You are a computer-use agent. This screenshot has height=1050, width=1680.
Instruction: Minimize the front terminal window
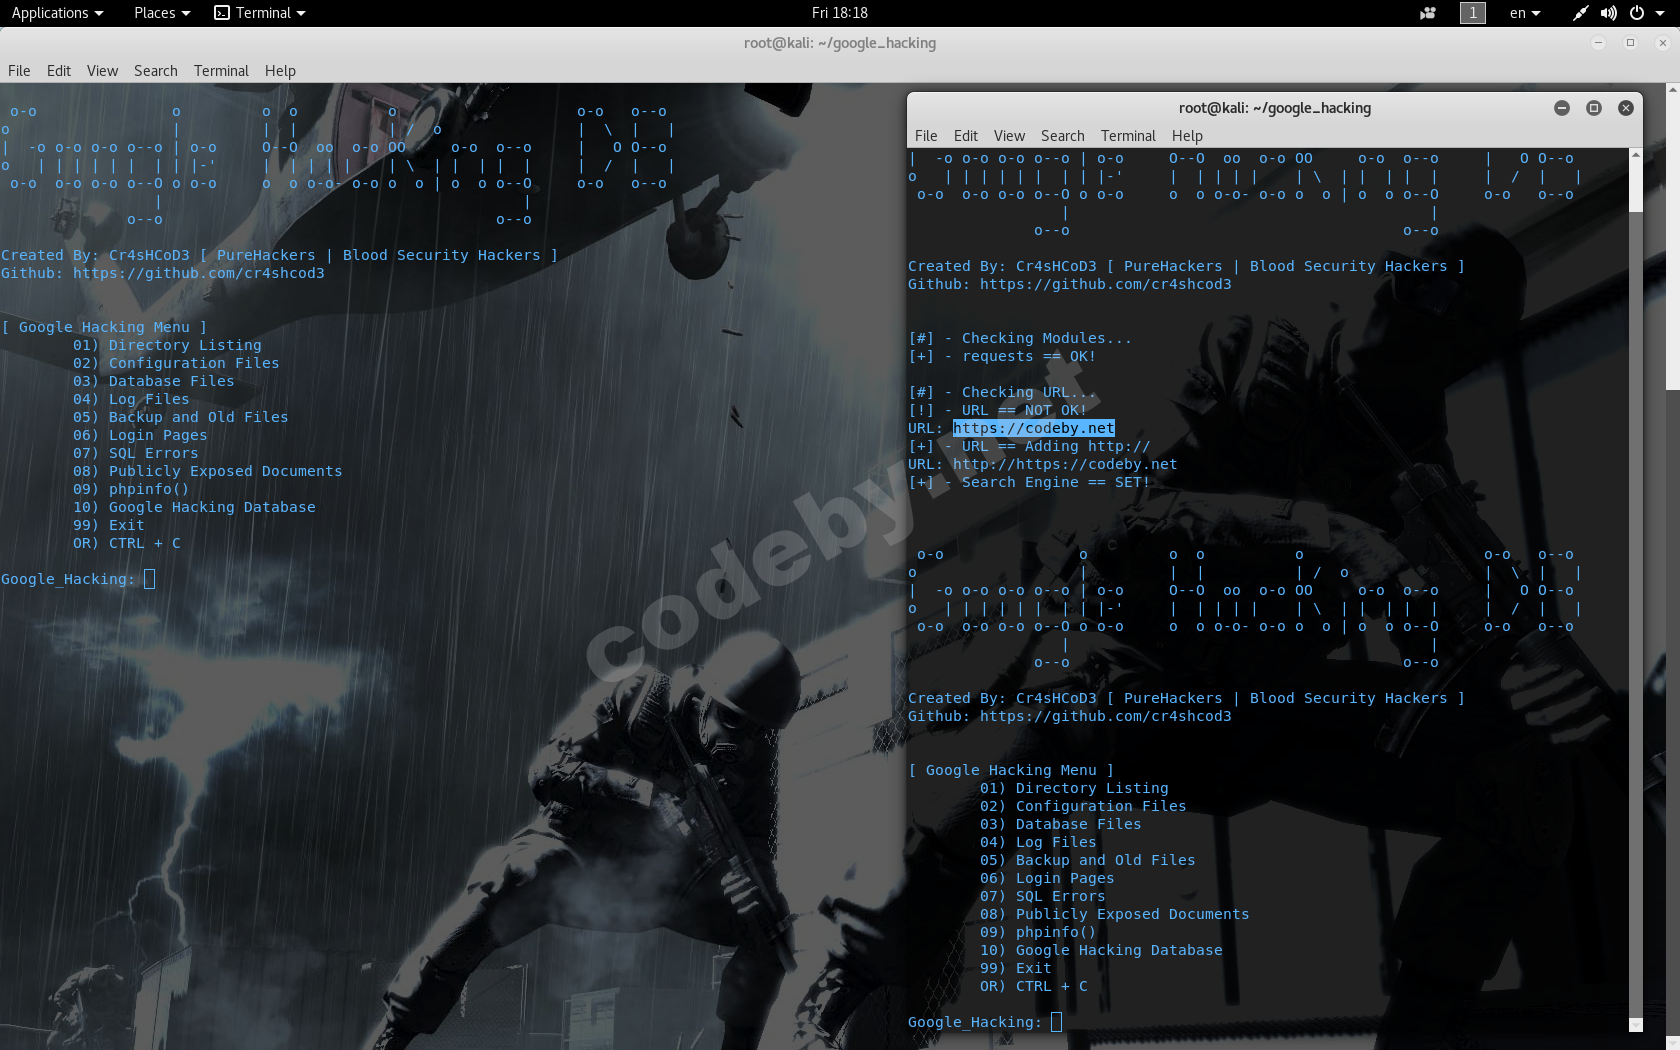tap(1561, 108)
